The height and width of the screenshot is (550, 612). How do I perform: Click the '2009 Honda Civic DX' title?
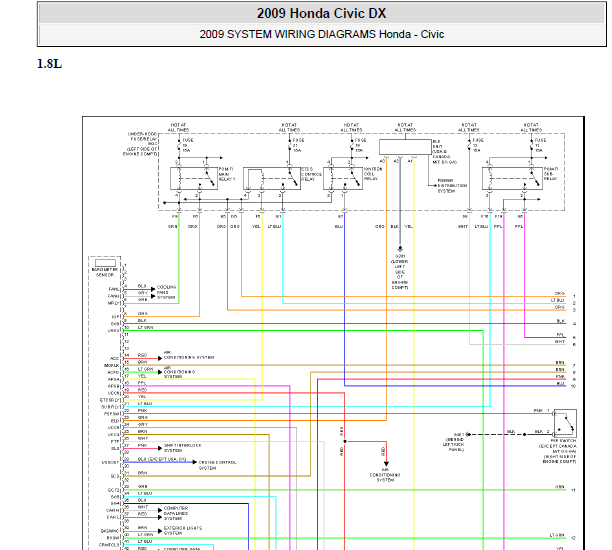pyautogui.click(x=321, y=13)
